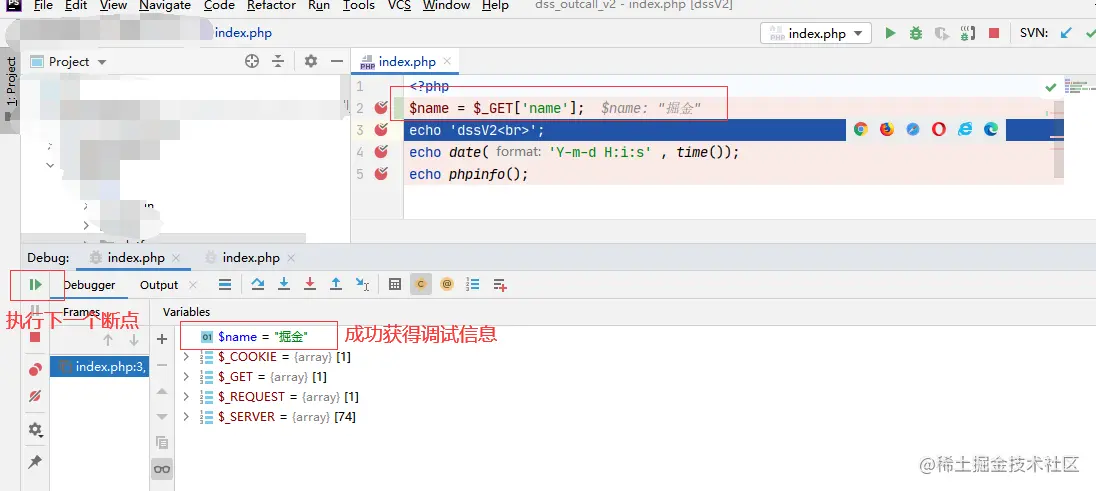Close the Output tab
This screenshot has height=491, width=1096.
(193, 285)
